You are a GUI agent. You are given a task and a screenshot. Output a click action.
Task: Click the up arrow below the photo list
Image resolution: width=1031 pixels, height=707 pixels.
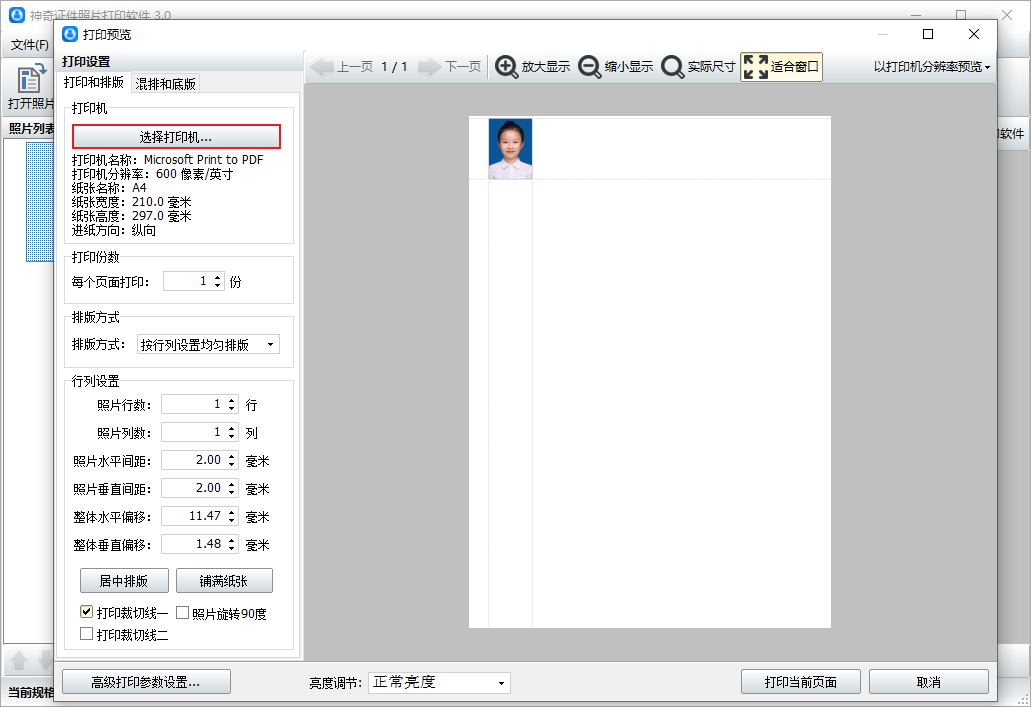click(17, 660)
